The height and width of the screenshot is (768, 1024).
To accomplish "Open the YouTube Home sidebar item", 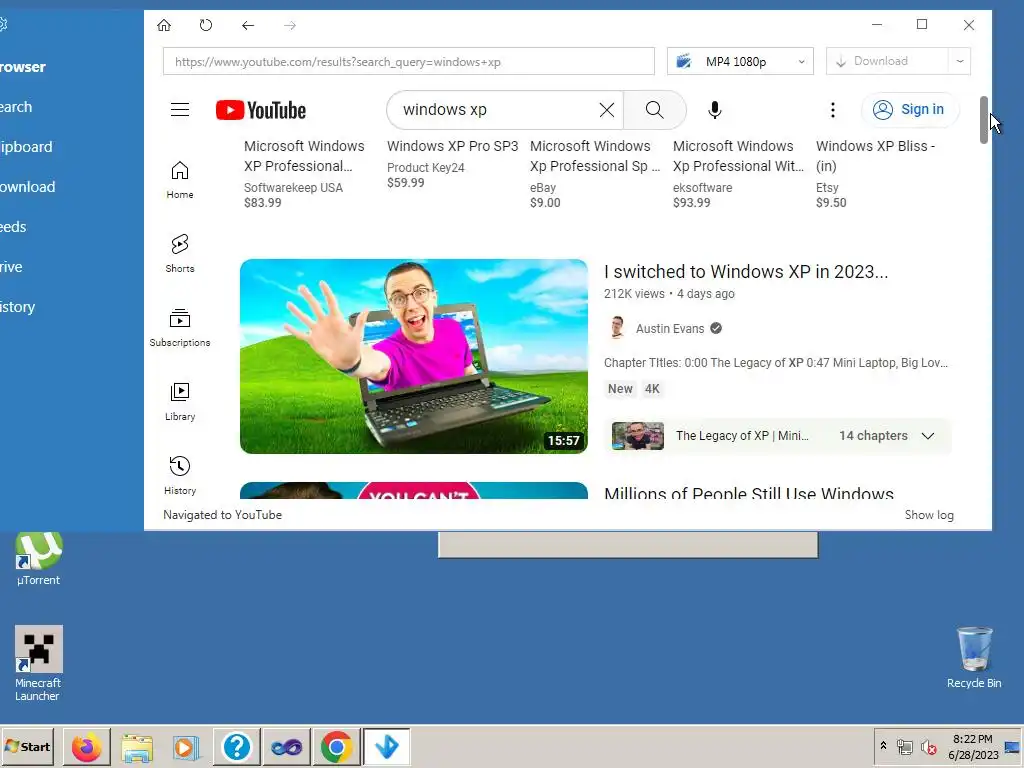I will pos(180,180).
